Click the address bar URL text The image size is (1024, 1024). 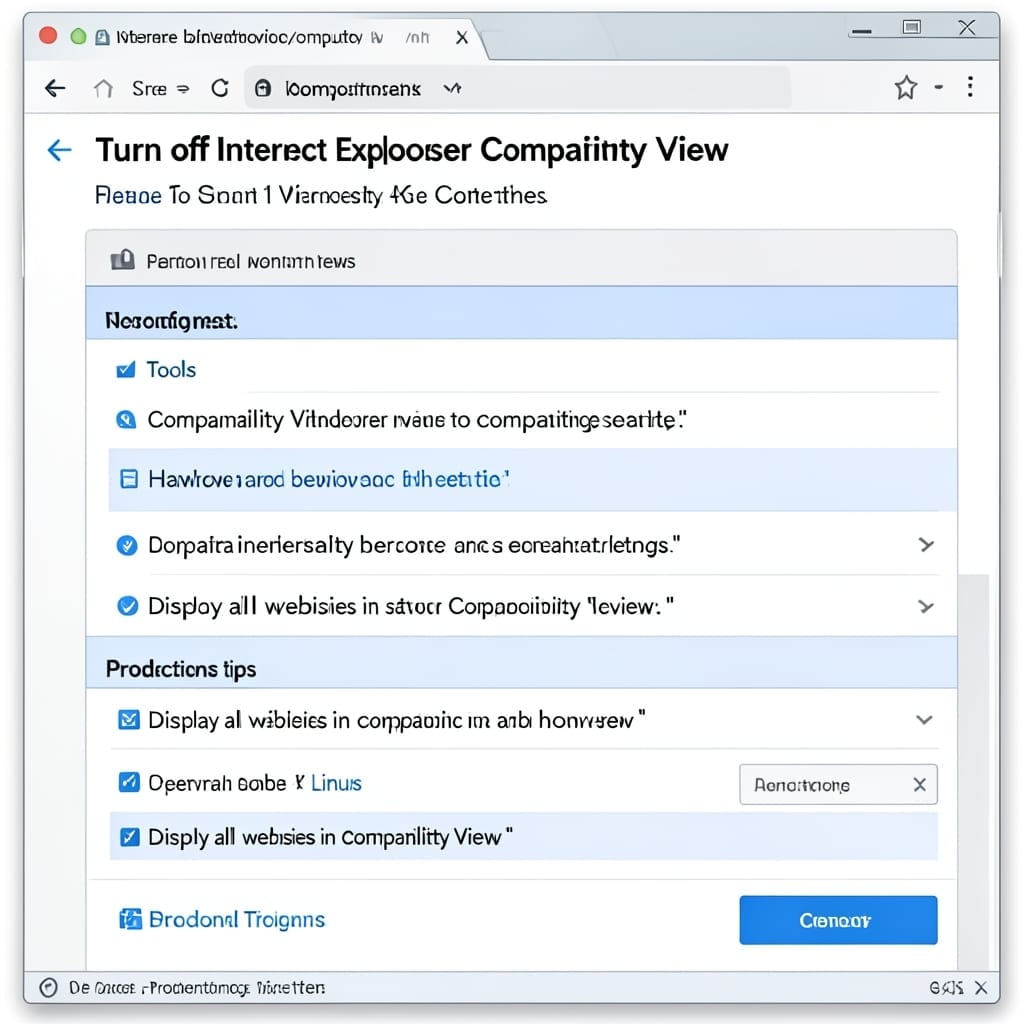[x=353, y=89]
